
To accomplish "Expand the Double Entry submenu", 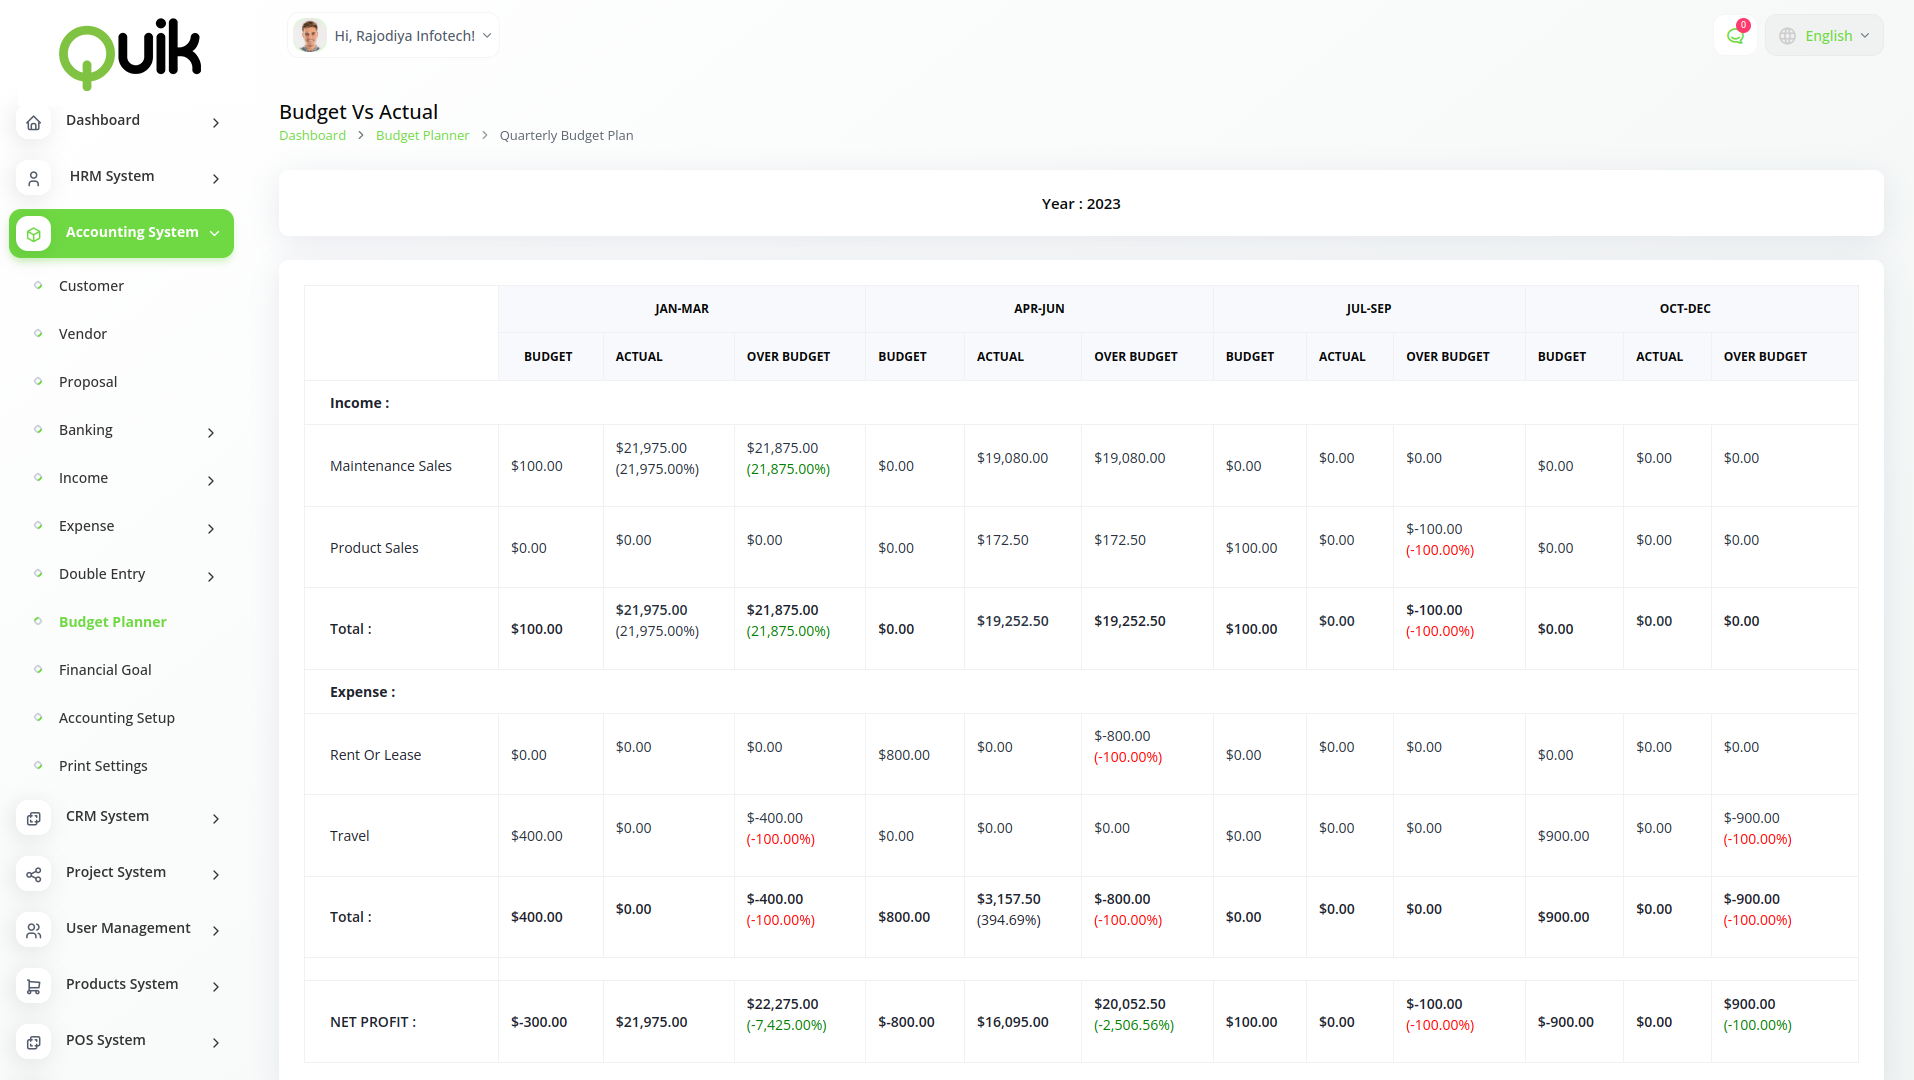I will coord(210,576).
